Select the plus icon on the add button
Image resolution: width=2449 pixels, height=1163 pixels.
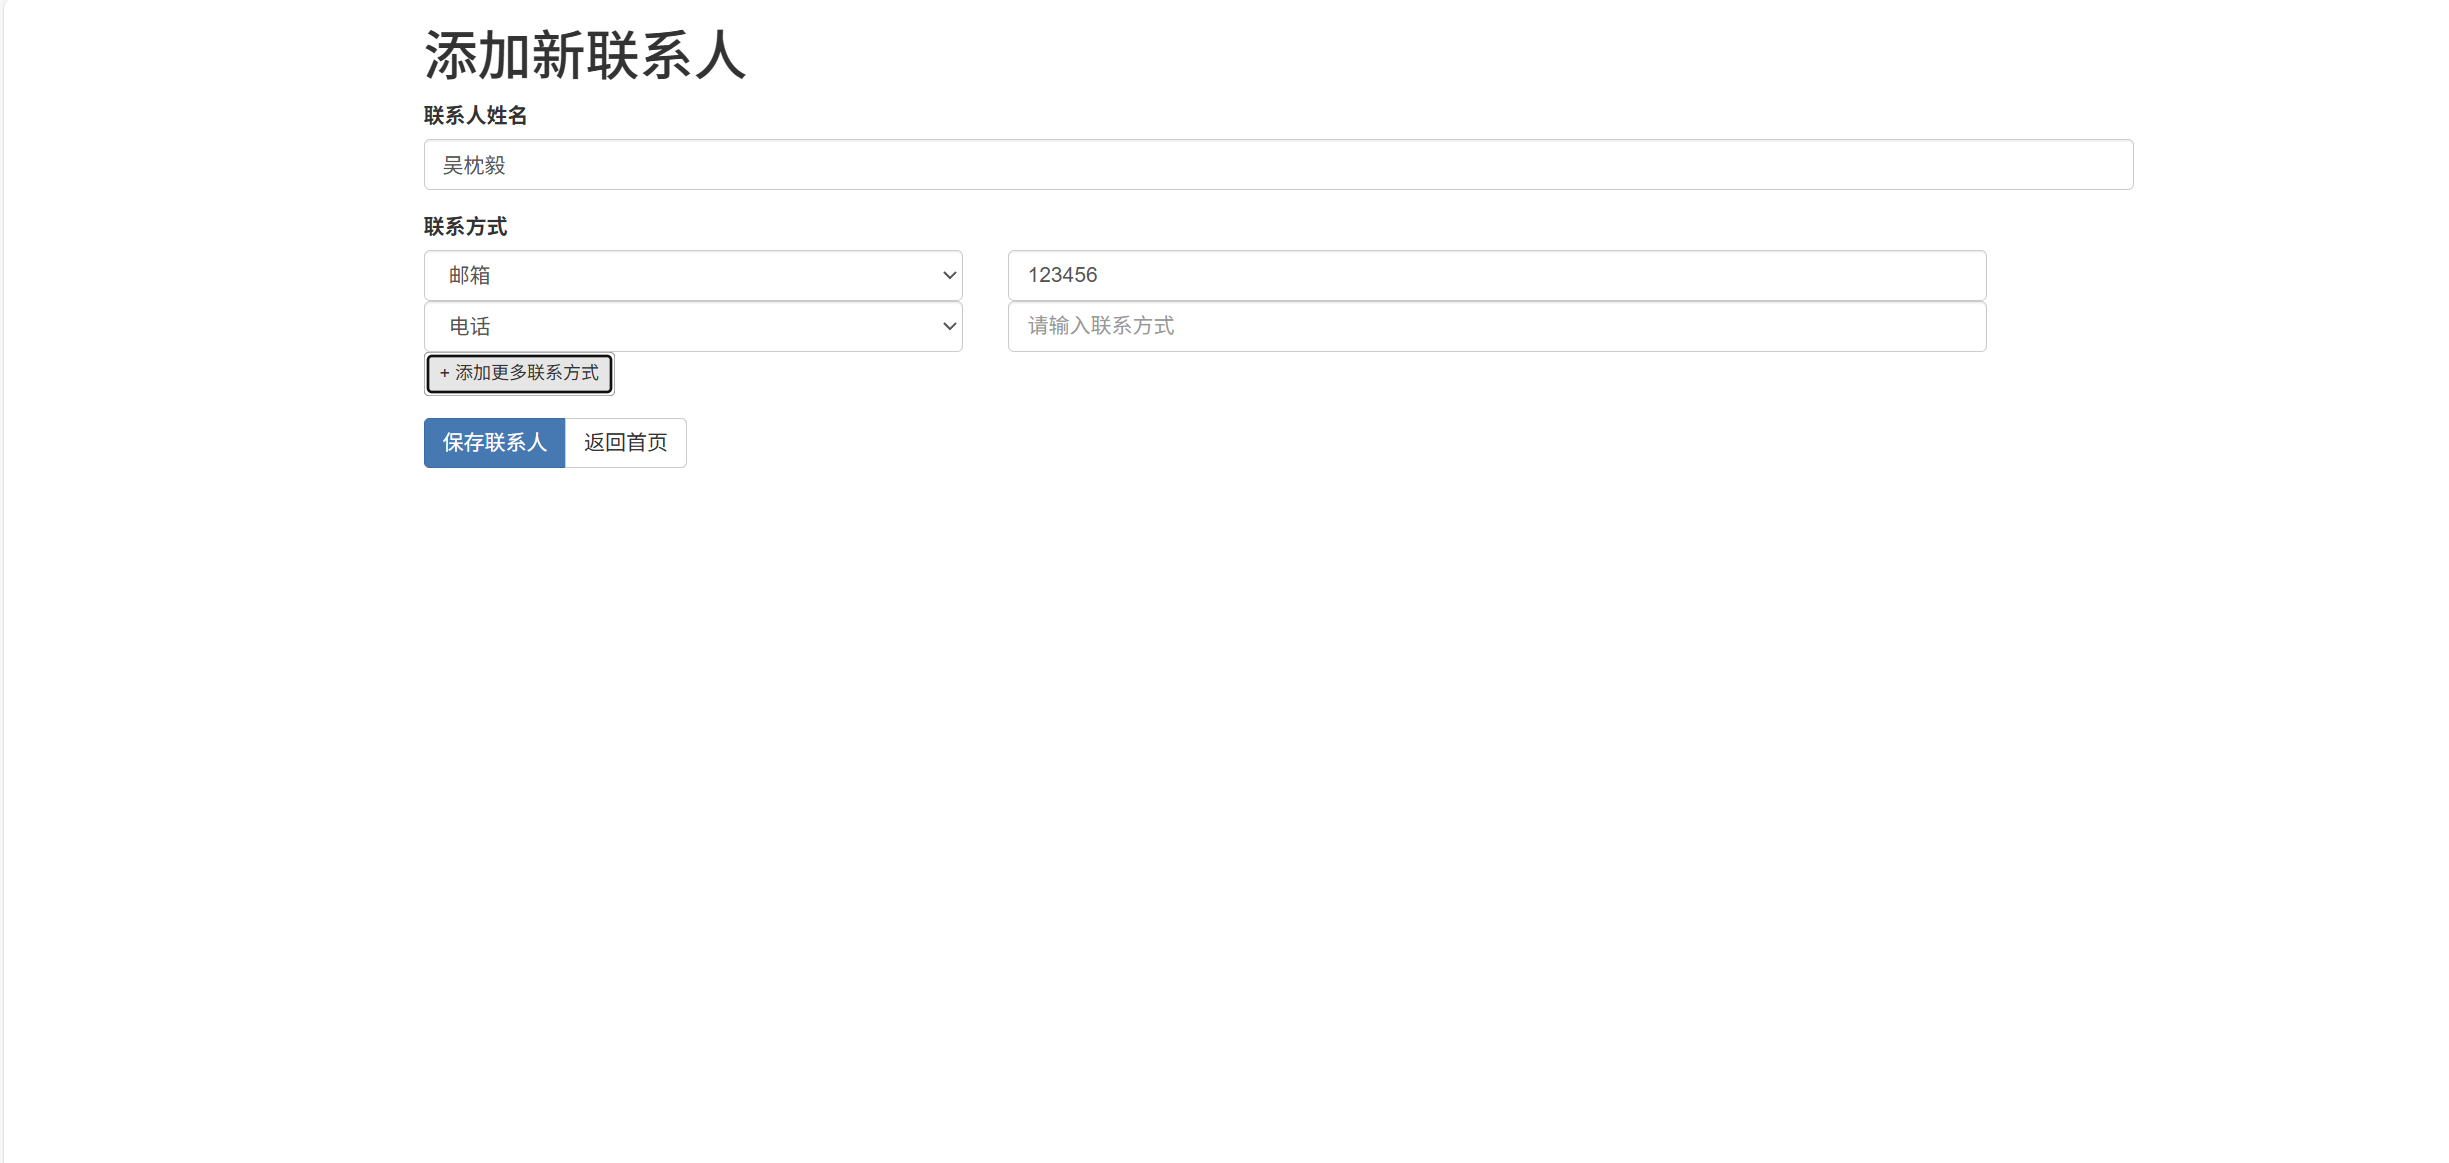[x=444, y=373]
